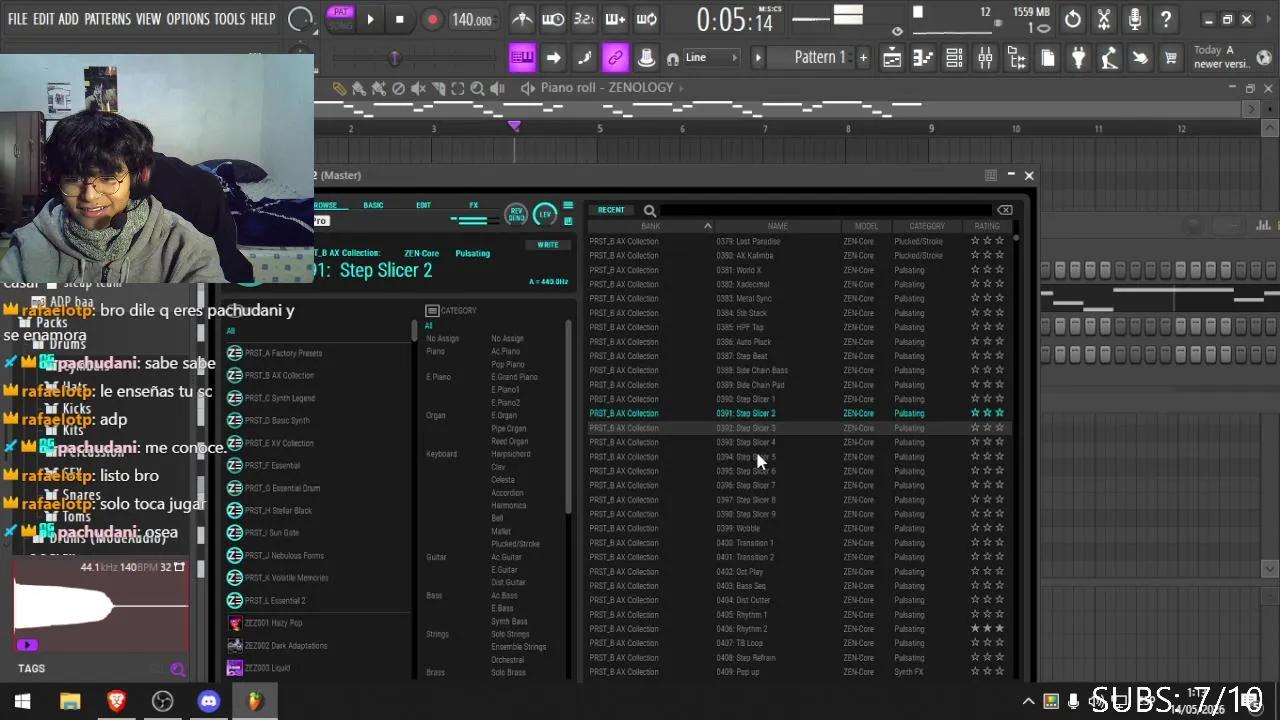Open the plugin picker plug icon
Viewport: 1280px width, 720px height.
coord(1078,58)
